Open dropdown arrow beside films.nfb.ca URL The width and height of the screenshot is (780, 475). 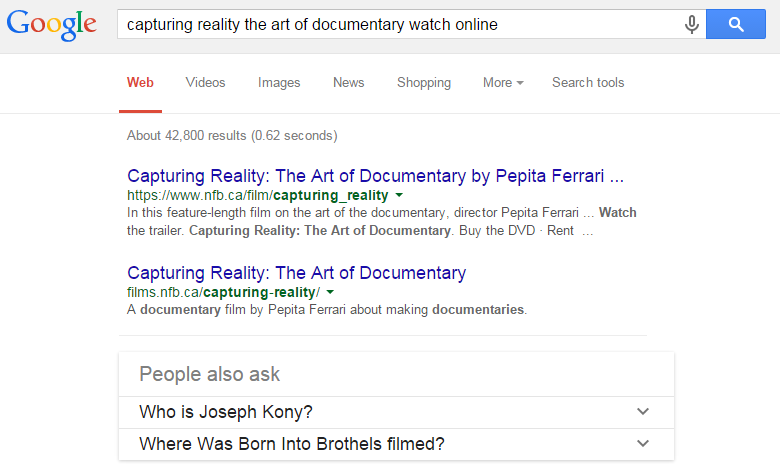coord(330,292)
